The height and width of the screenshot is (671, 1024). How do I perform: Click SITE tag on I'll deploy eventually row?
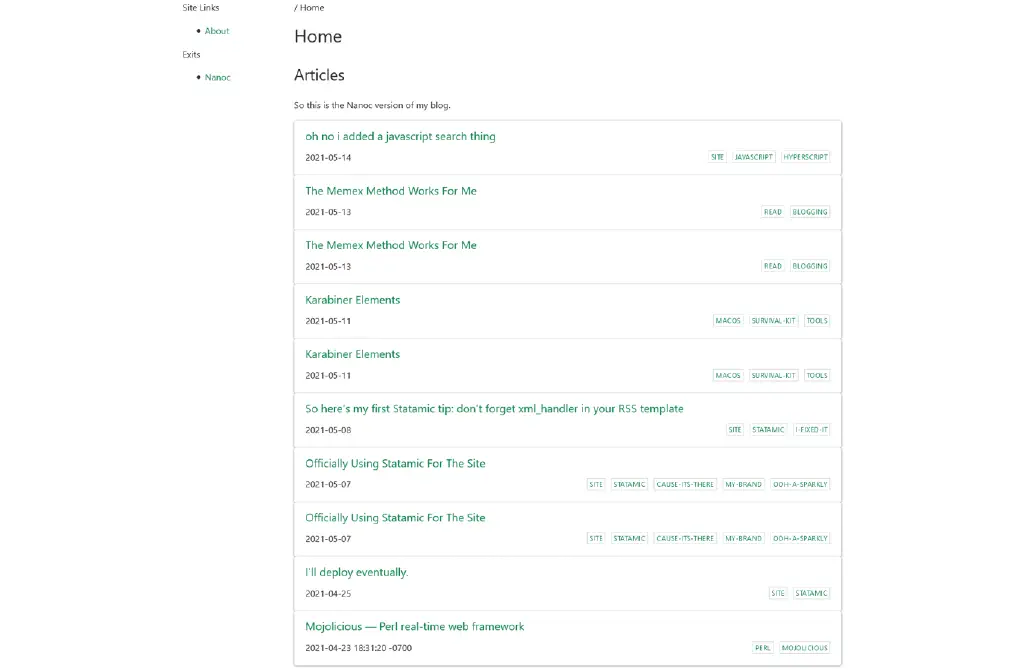point(778,593)
